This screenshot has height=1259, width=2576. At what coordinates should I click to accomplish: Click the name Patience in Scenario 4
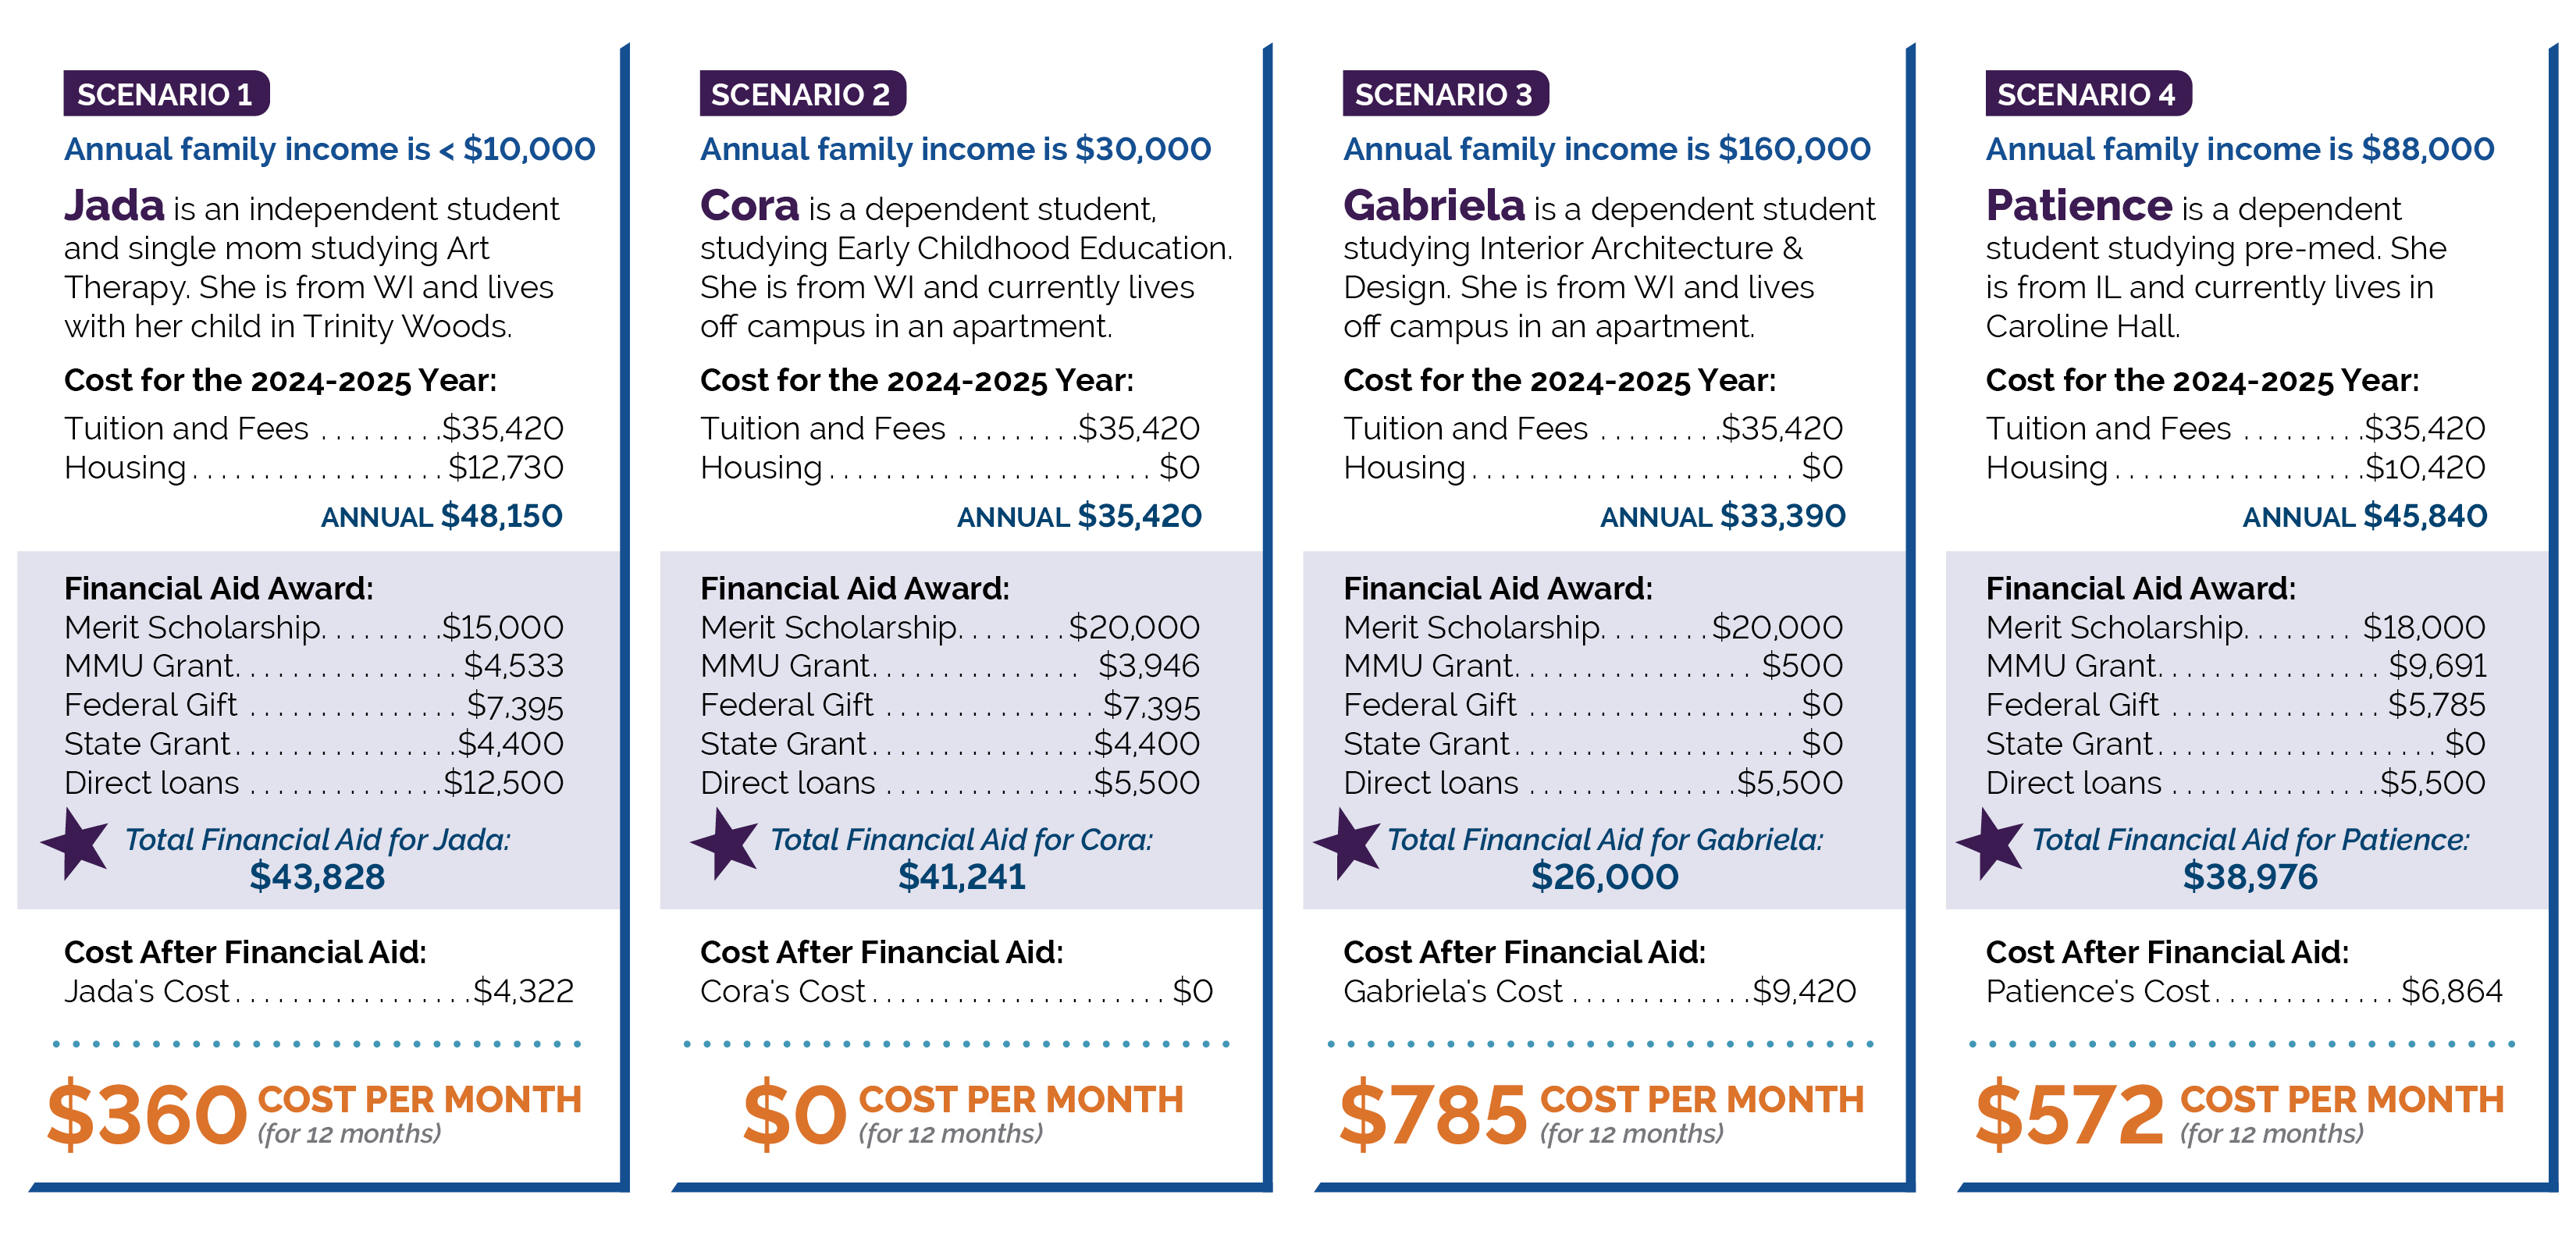point(2079,206)
